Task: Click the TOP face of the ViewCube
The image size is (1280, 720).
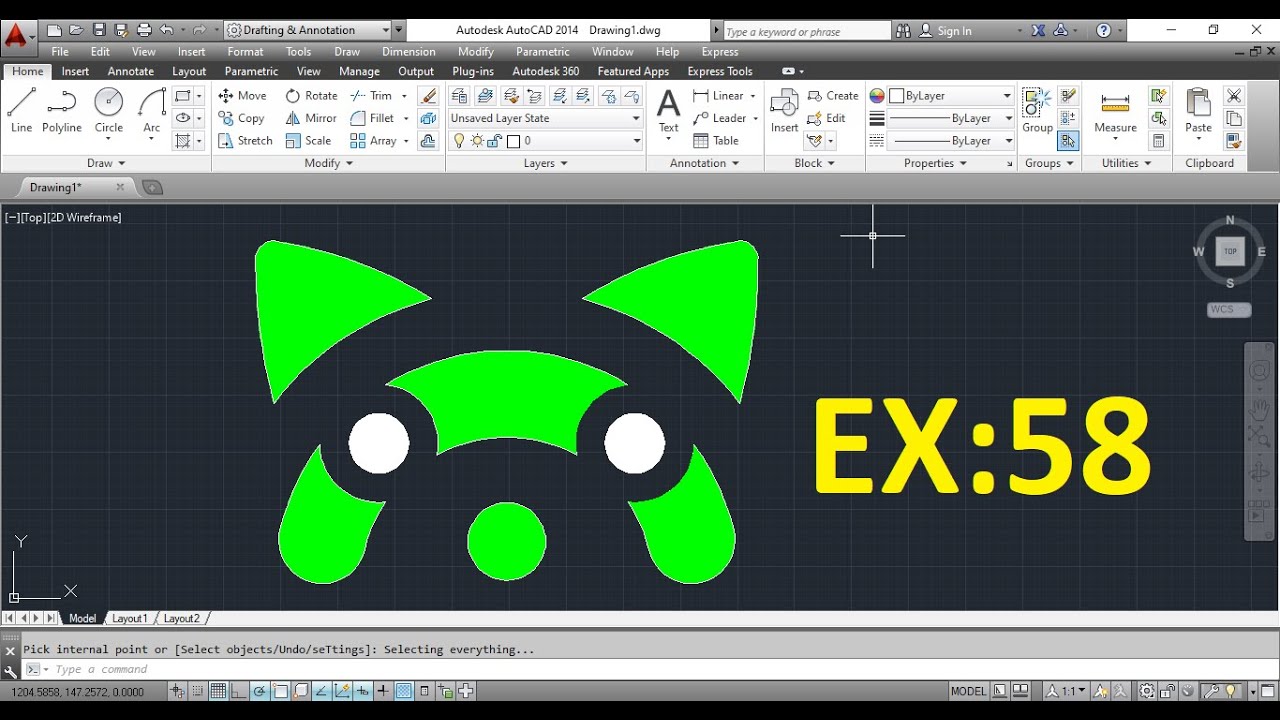Action: 1230,251
